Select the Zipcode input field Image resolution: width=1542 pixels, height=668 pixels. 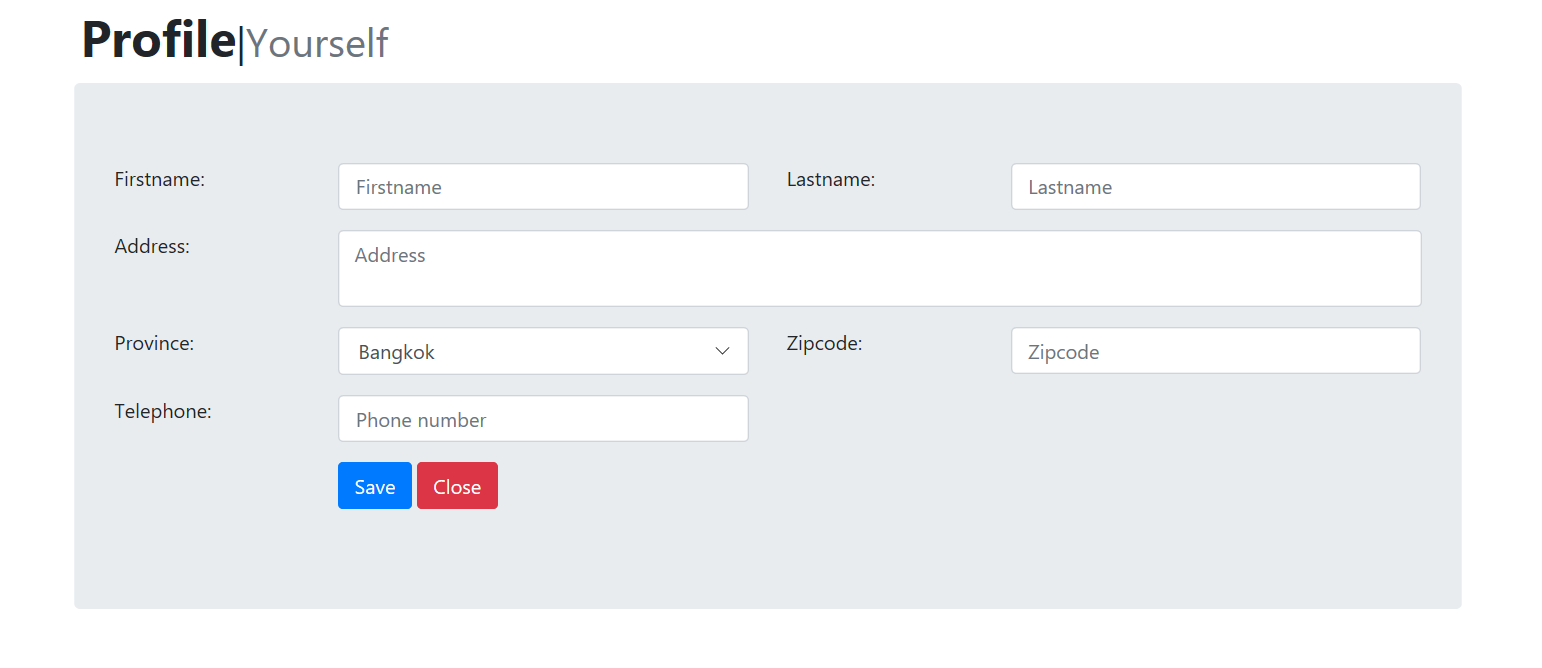(1215, 352)
